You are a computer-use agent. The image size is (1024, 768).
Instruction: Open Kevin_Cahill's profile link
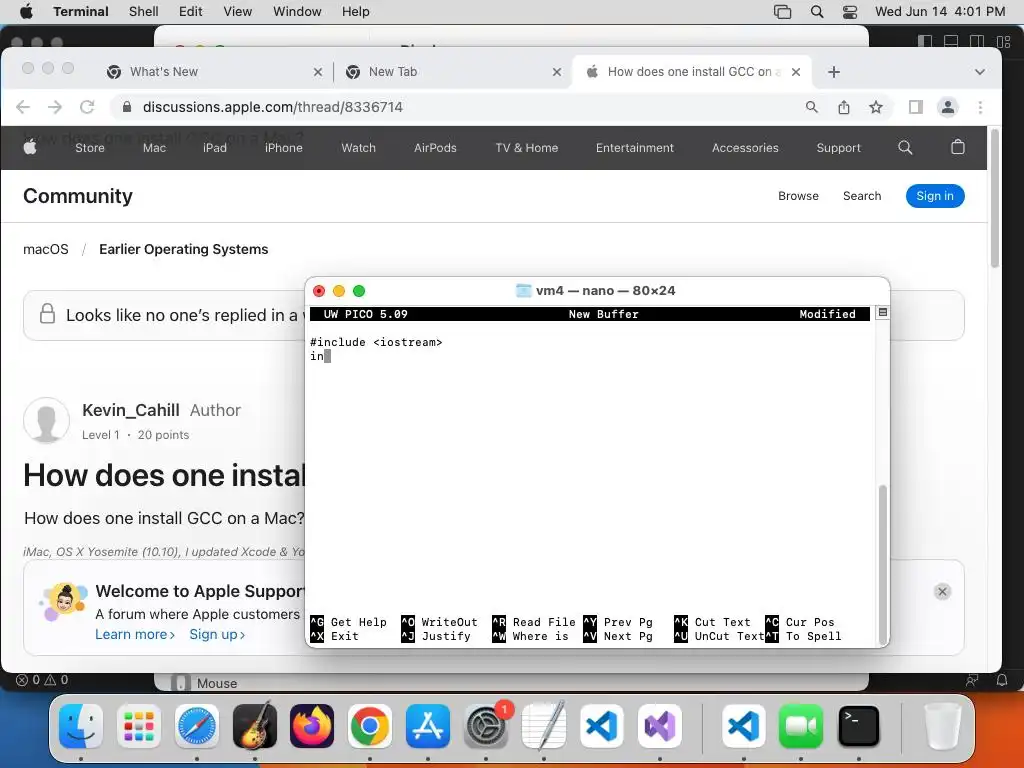(x=131, y=410)
